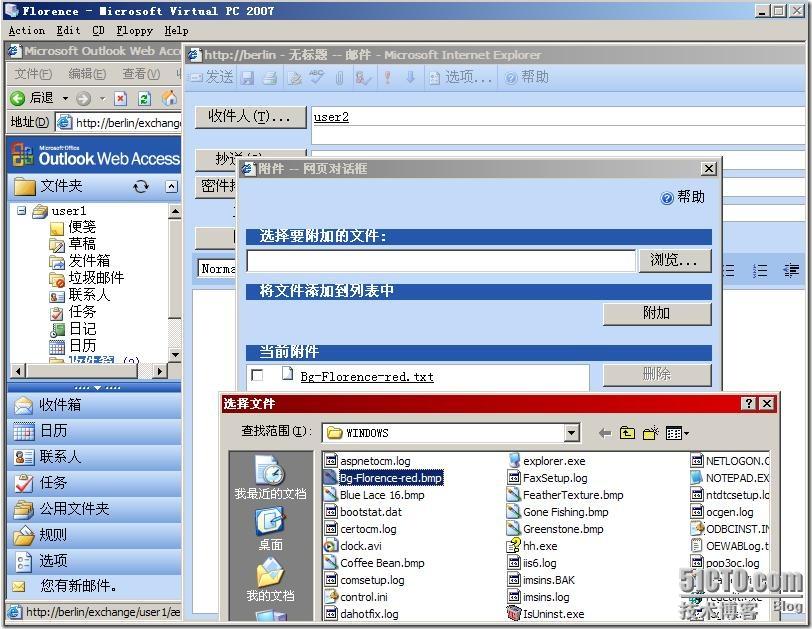Click user2 in the To field

331,116
